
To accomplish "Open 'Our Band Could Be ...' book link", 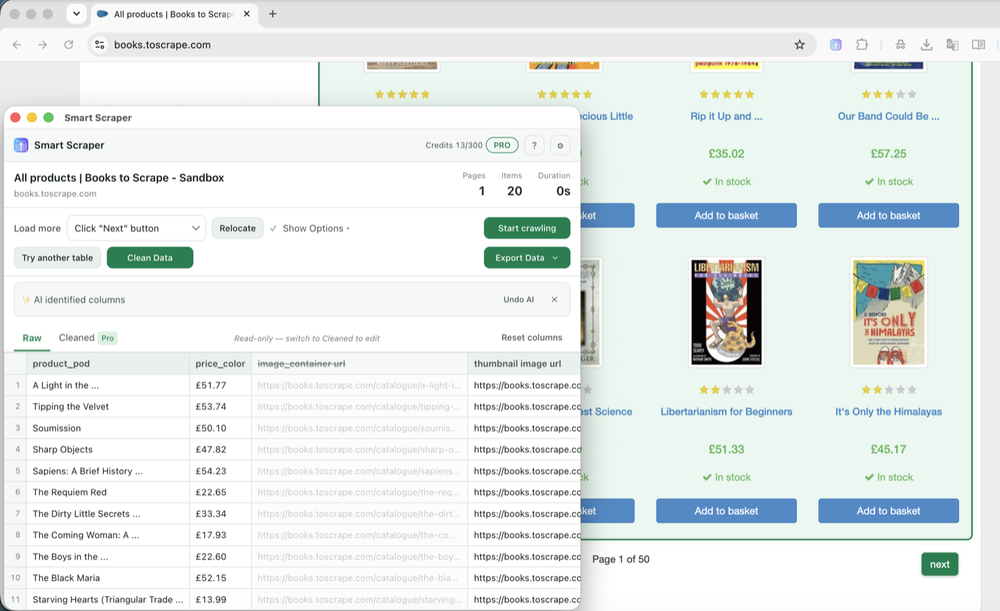I will [x=888, y=116].
